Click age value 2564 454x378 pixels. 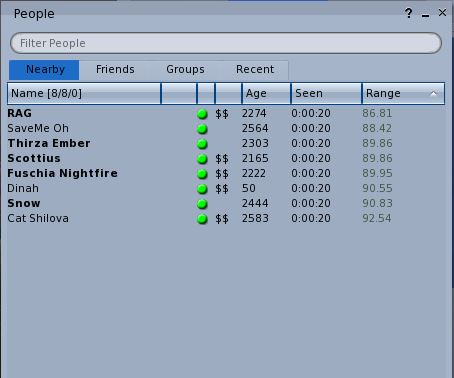pos(255,128)
